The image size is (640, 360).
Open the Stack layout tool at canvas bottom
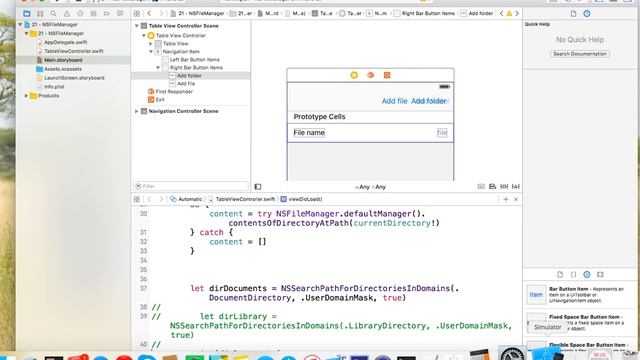[x=481, y=187]
